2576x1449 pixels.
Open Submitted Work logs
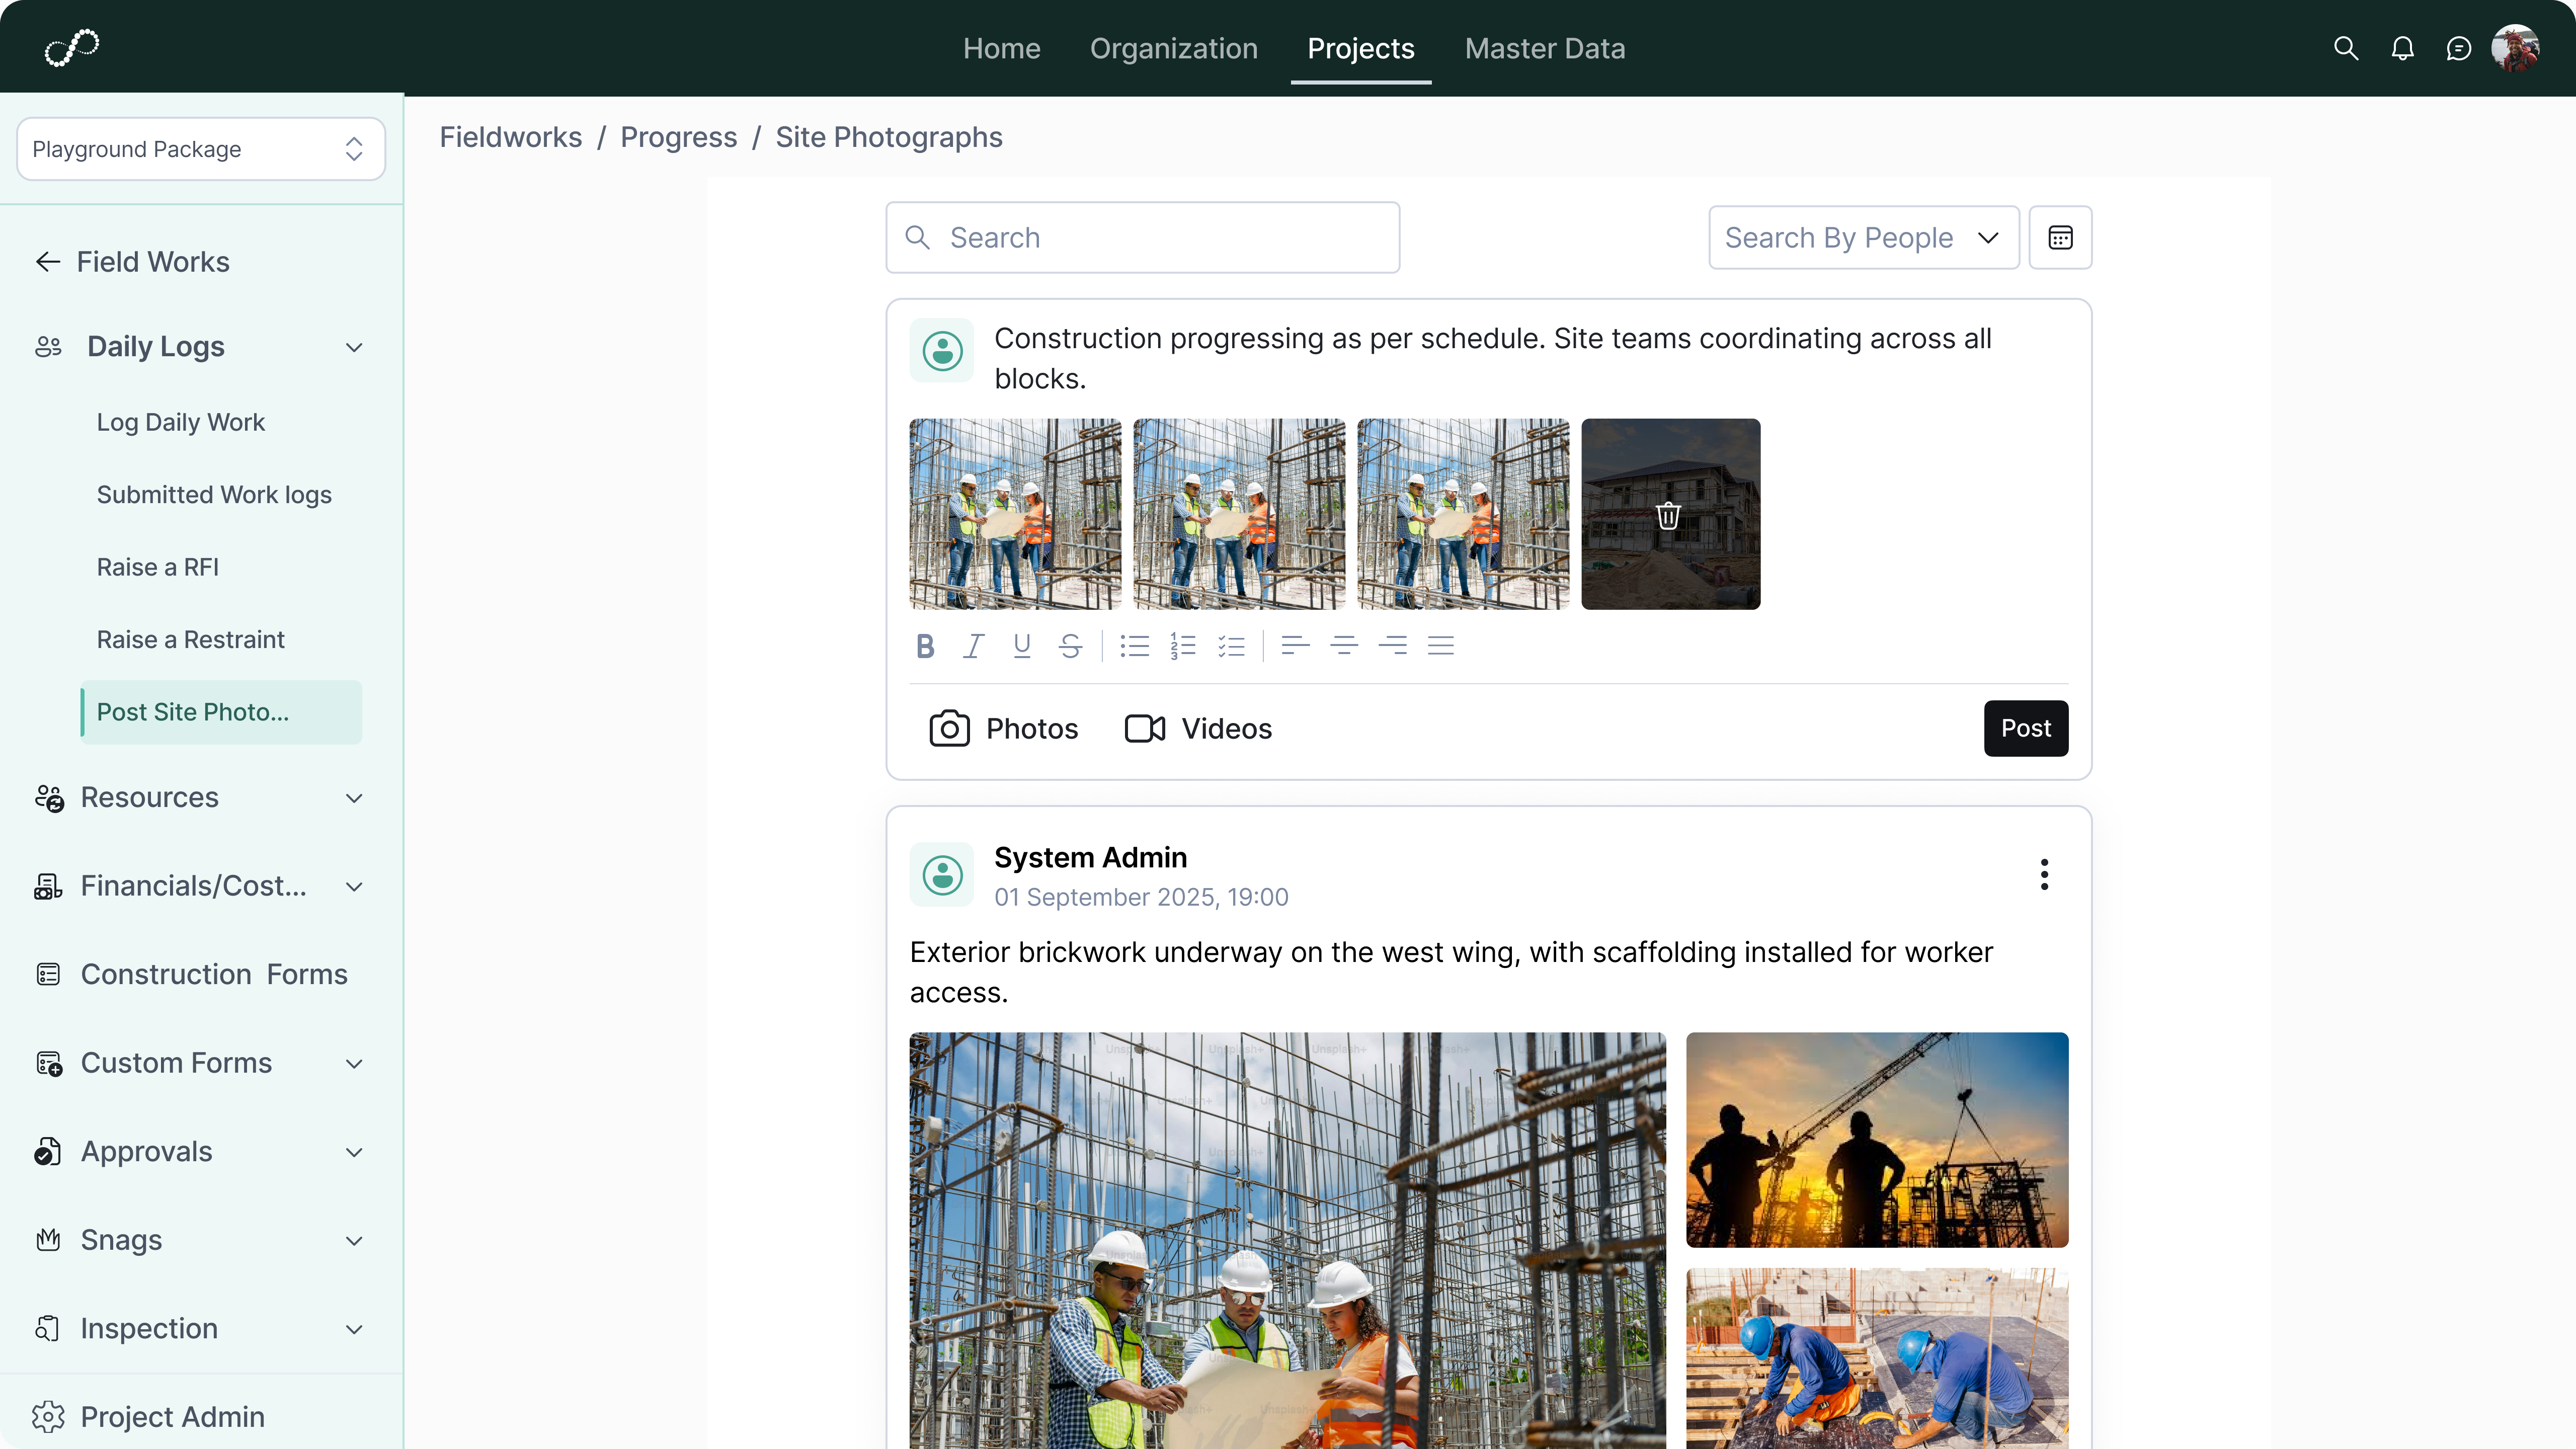tap(214, 495)
